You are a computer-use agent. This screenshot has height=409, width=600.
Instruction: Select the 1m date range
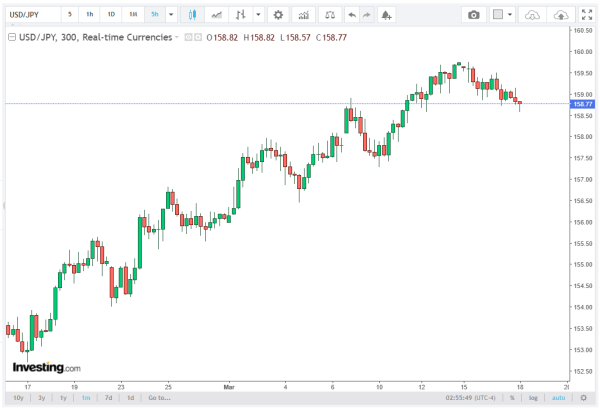click(x=85, y=397)
